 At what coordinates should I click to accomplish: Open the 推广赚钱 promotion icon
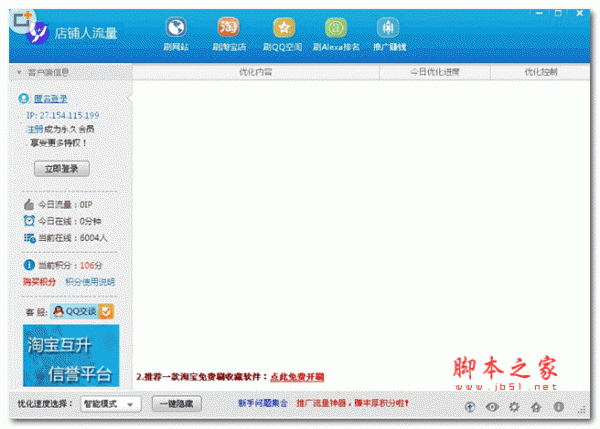pos(388,28)
